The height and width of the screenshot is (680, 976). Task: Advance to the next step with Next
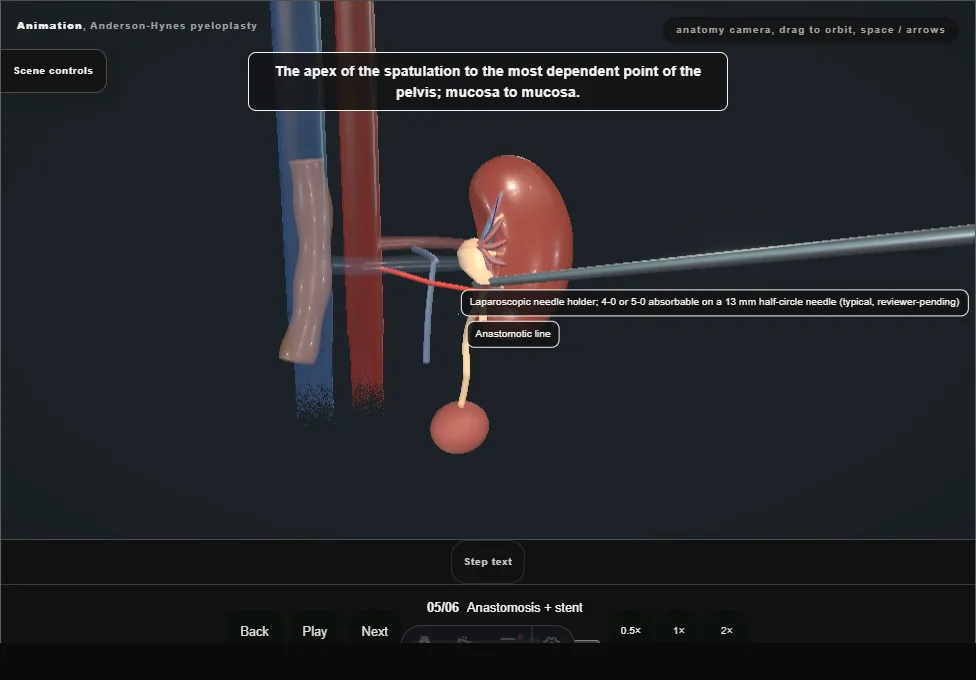[x=375, y=631]
